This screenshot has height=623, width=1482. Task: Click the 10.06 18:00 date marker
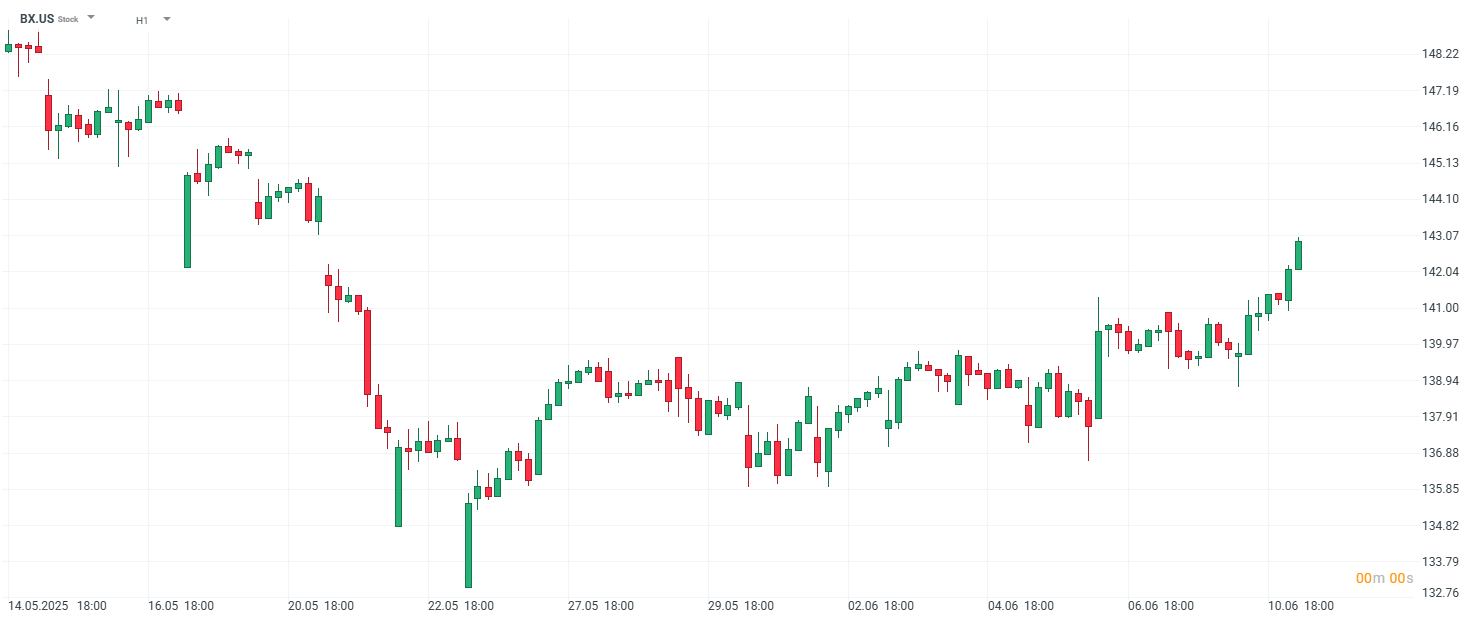1301,606
